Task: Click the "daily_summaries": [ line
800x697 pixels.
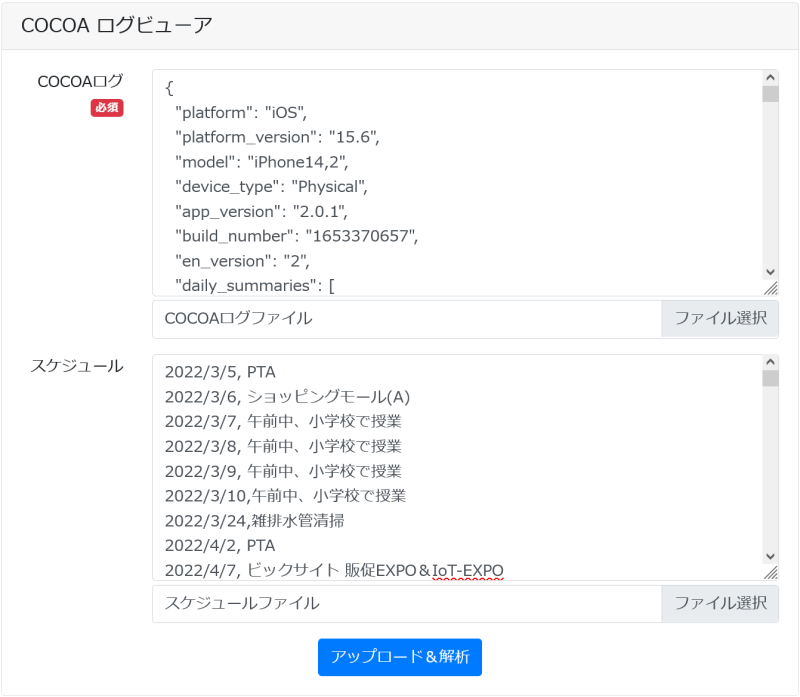Action: tap(255, 286)
